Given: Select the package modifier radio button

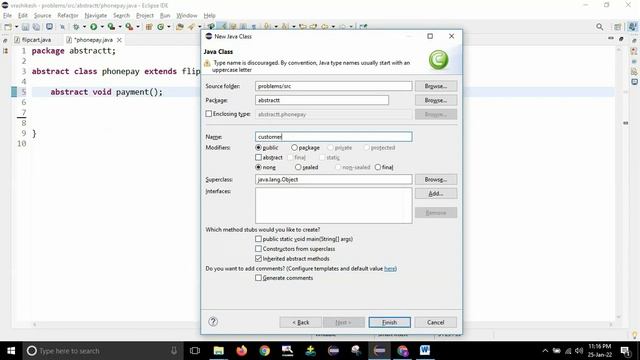Looking at the screenshot, I should [x=294, y=147].
